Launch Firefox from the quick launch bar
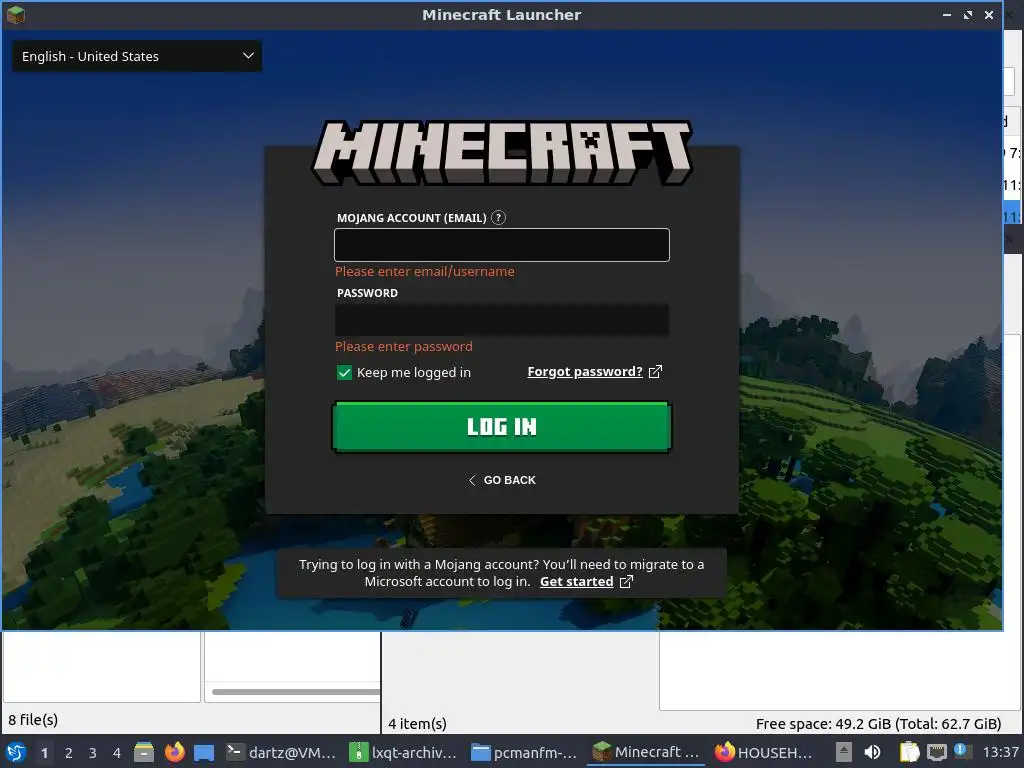This screenshot has height=768, width=1024. point(174,752)
